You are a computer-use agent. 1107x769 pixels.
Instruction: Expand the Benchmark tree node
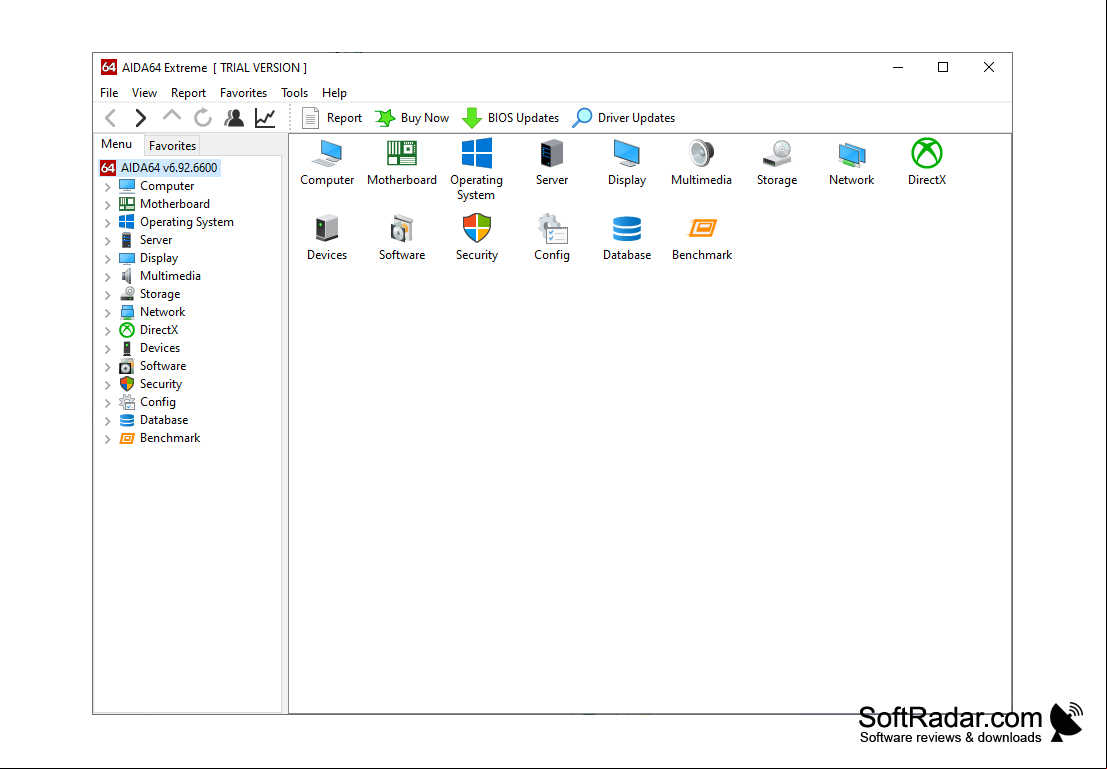pyautogui.click(x=107, y=439)
